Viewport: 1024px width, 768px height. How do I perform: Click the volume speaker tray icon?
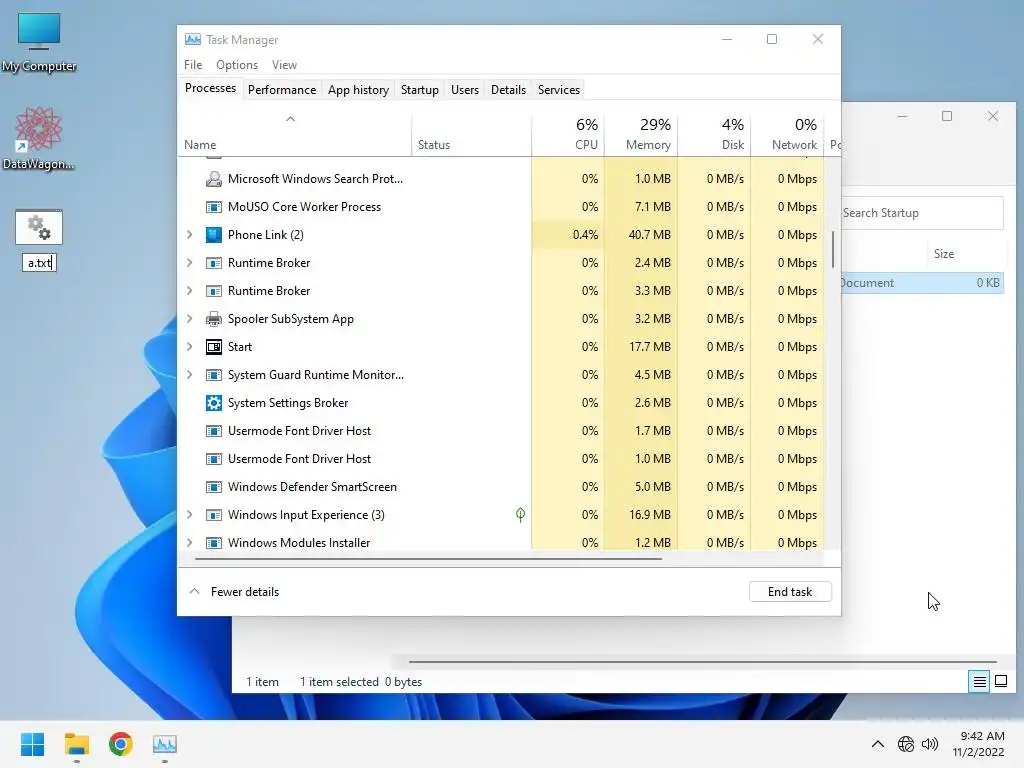pyautogui.click(x=930, y=744)
